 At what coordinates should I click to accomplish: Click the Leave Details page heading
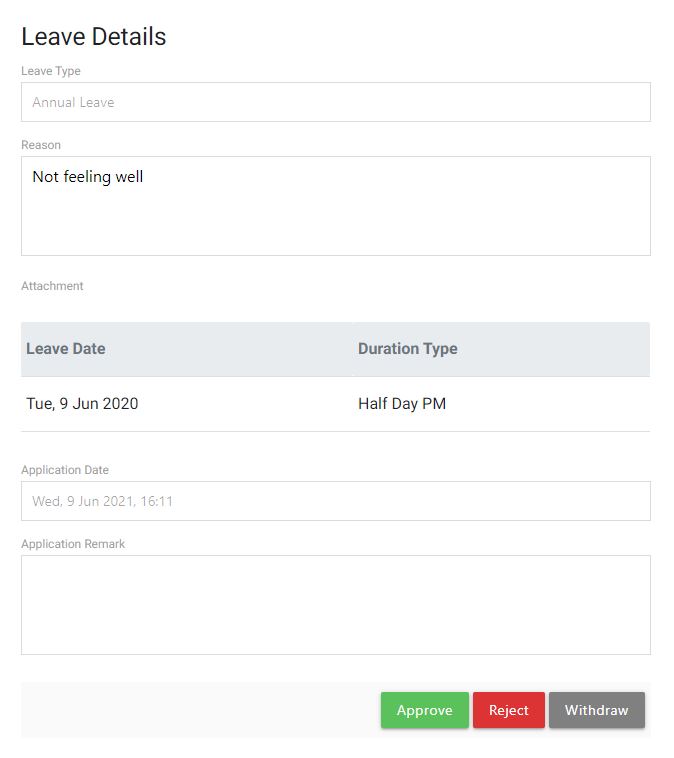pyautogui.click(x=94, y=37)
